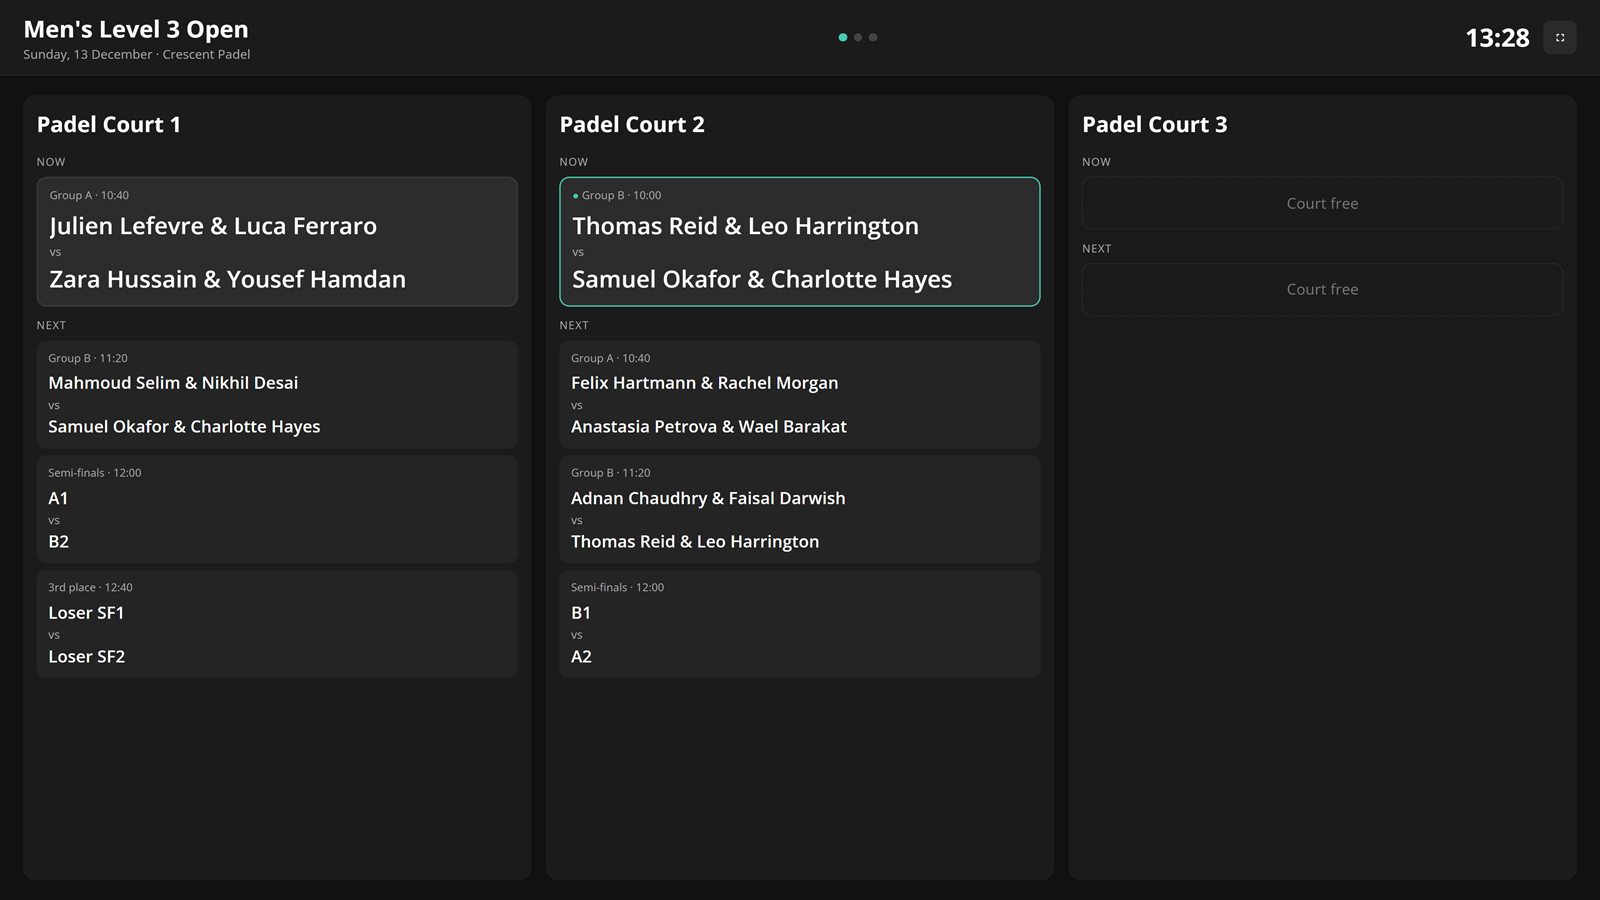The width and height of the screenshot is (1600, 900).
Task: Switch to the second page indicator dot
Action: pyautogui.click(x=858, y=38)
